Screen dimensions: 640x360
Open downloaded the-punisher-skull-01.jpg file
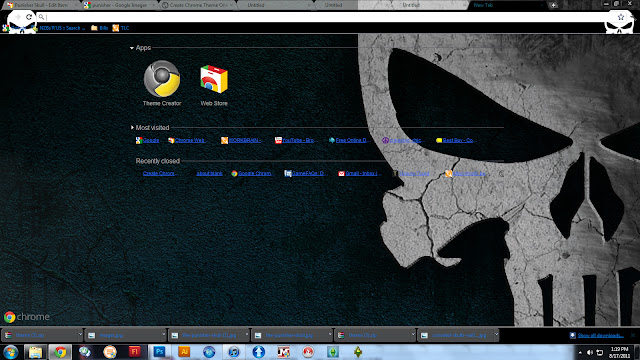point(206,335)
